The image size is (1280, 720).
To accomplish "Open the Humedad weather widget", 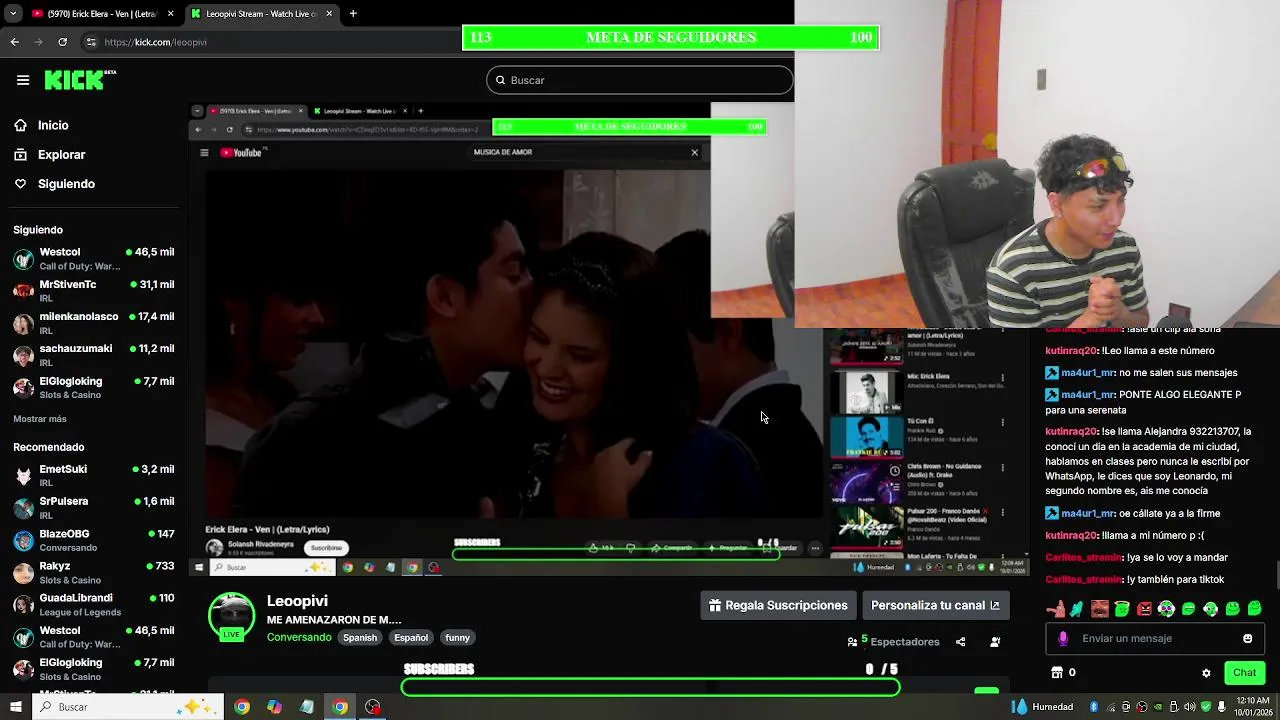I will [x=1042, y=707].
